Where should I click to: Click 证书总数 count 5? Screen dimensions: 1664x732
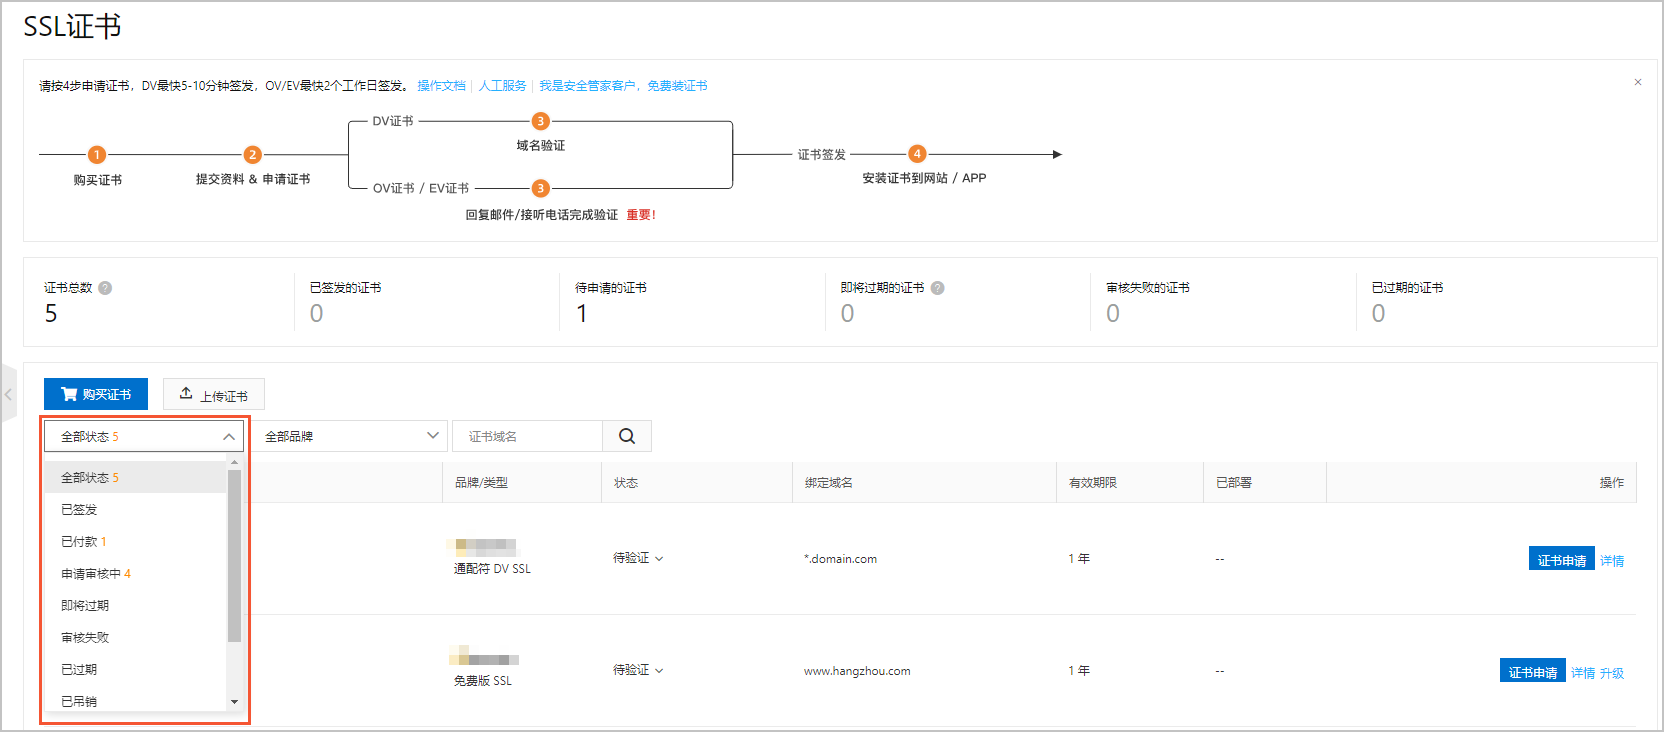[51, 314]
